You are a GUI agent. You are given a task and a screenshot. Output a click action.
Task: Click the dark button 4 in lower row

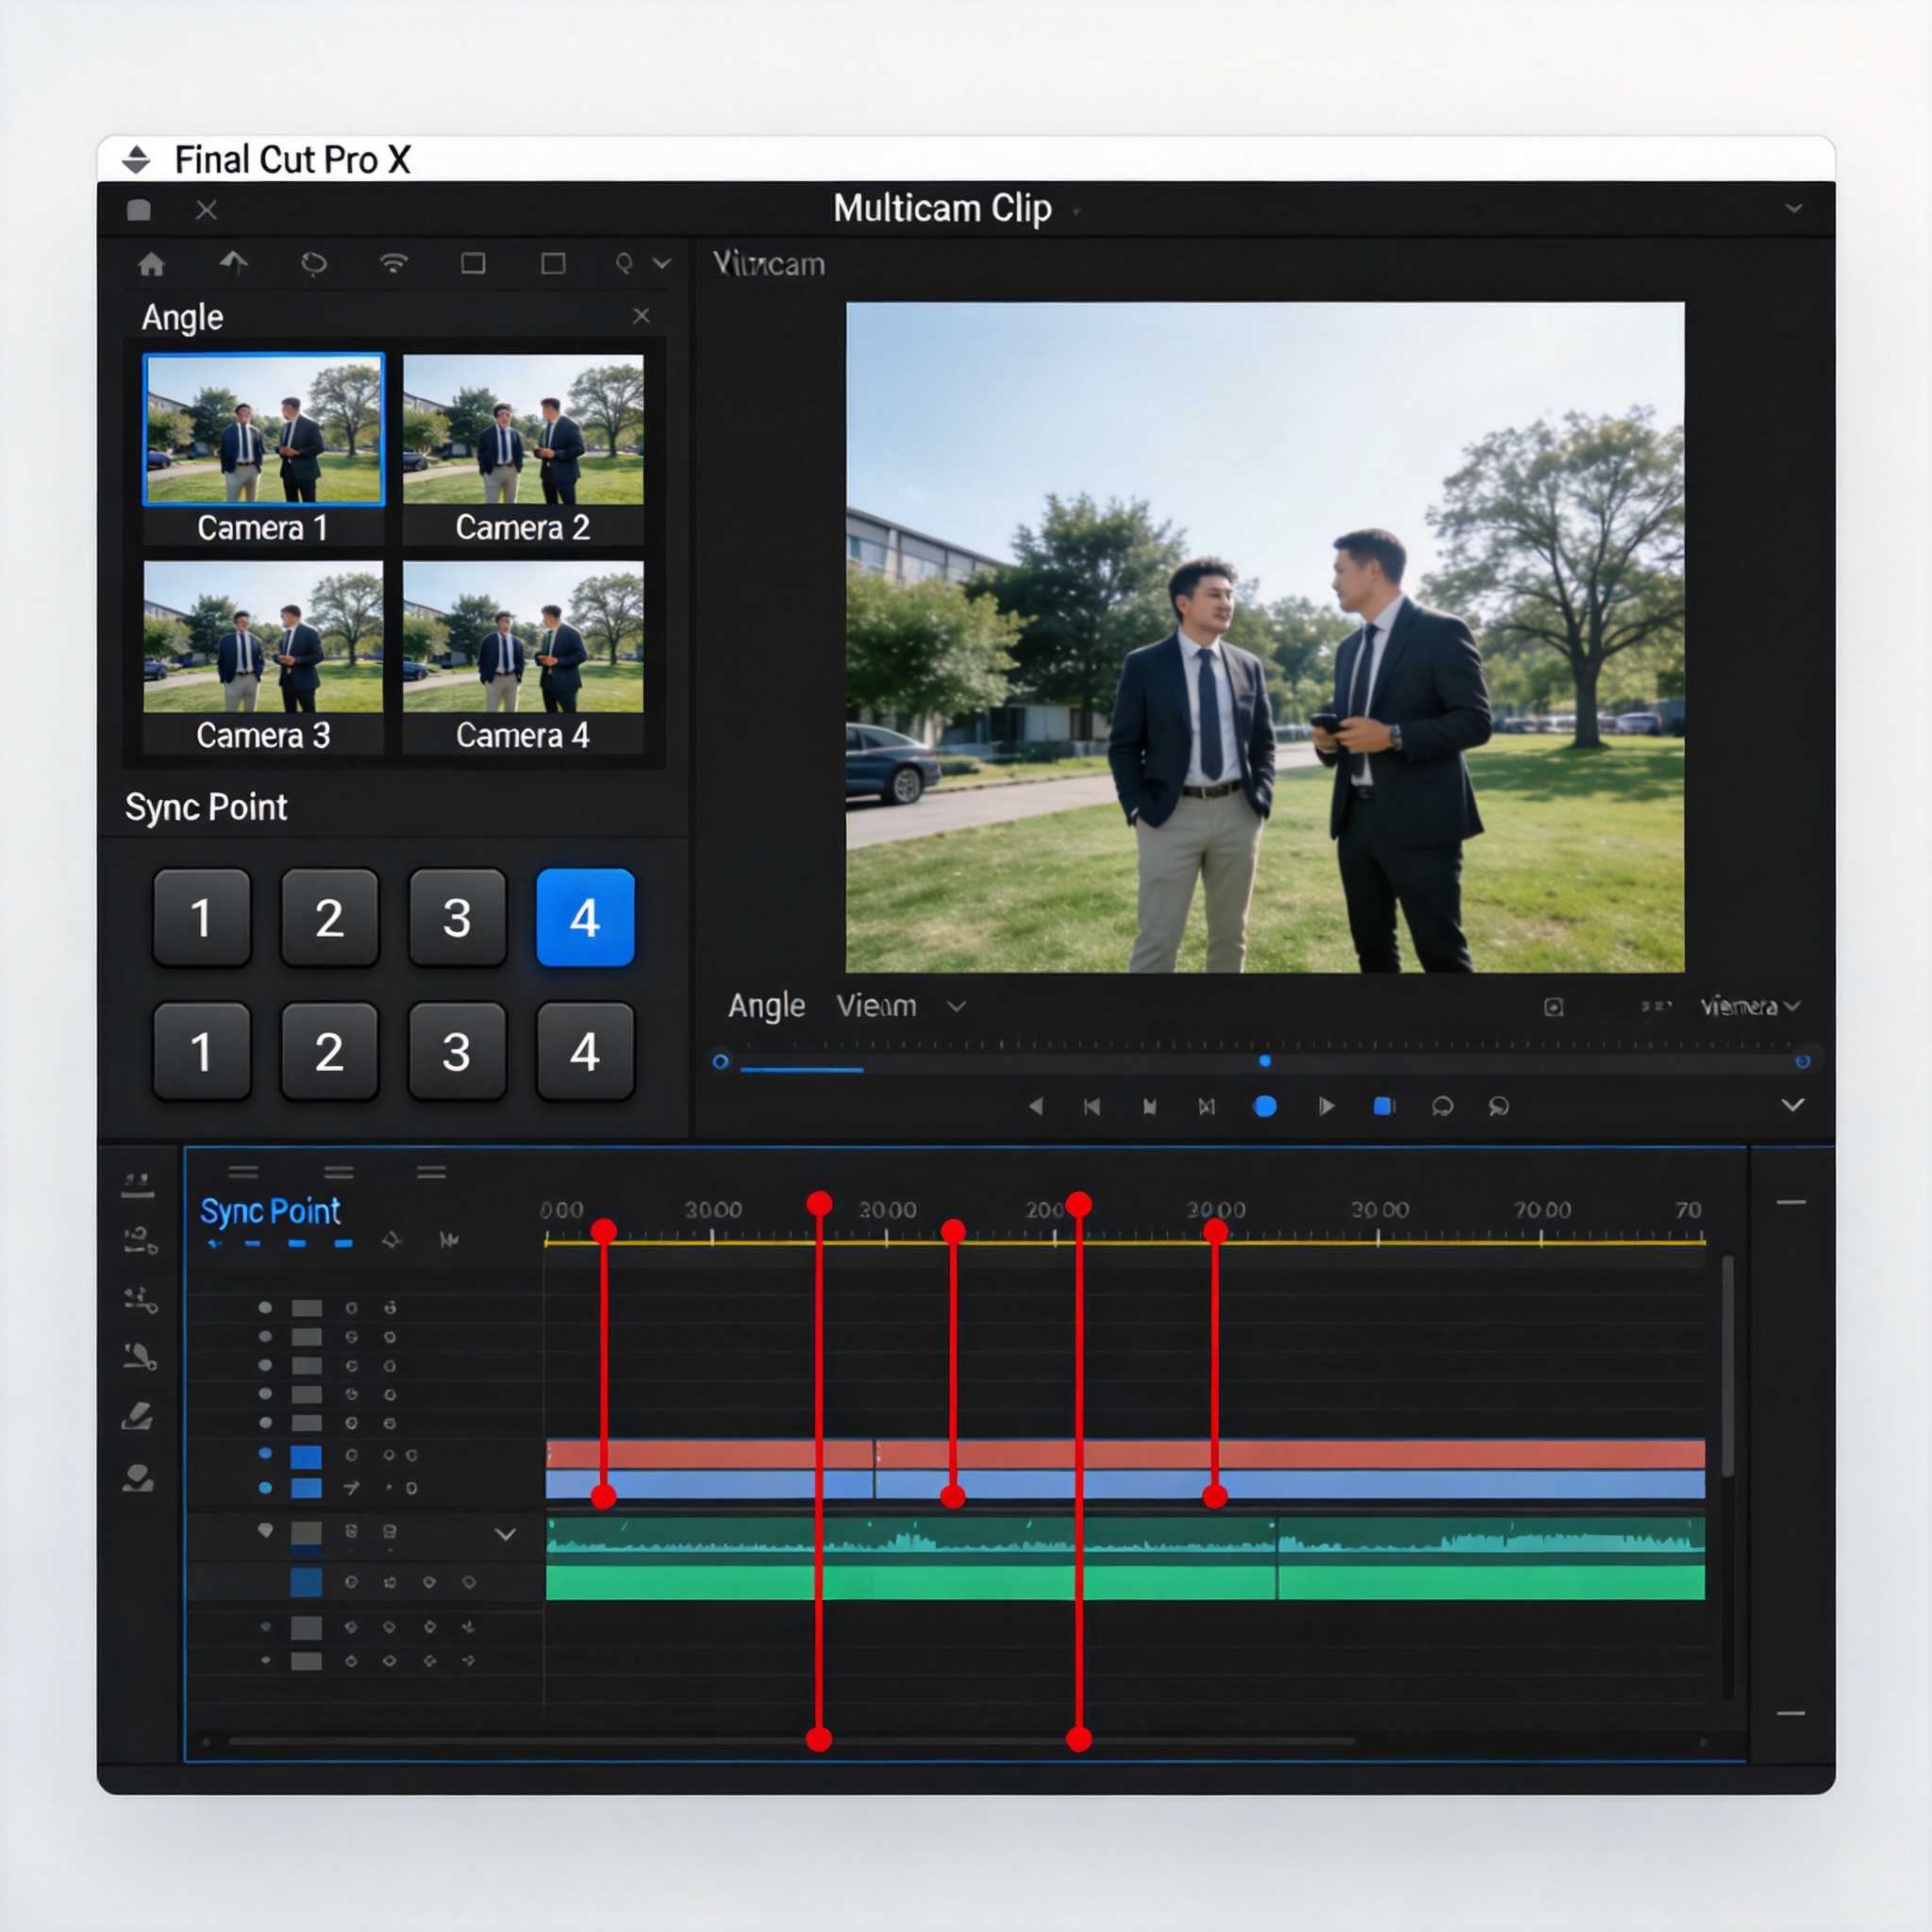tap(585, 1051)
